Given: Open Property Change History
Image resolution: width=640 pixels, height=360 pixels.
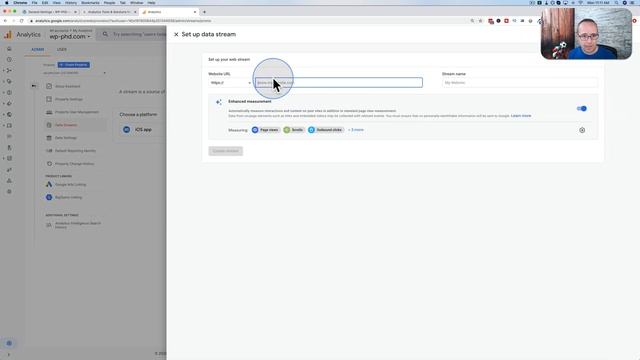Looking at the screenshot, I should pyautogui.click(x=74, y=164).
